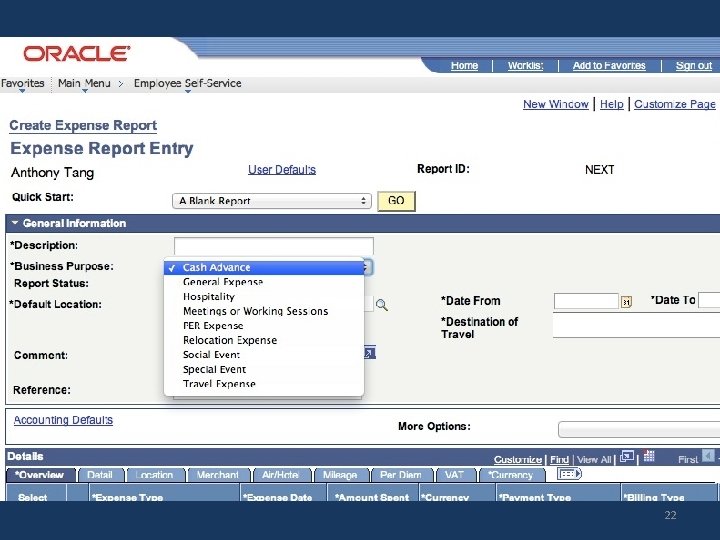720x540 pixels.
Task: Click the show all columns tab icon
Action: point(569,473)
